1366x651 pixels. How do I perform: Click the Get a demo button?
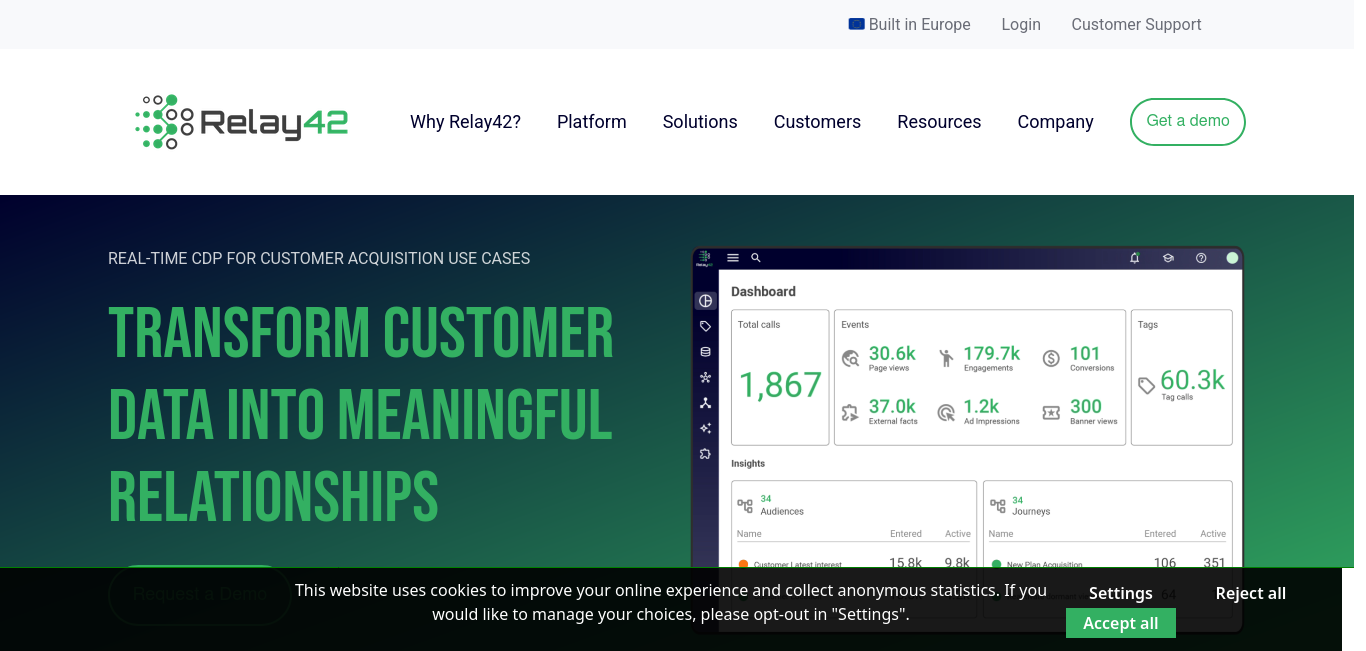pos(1188,121)
